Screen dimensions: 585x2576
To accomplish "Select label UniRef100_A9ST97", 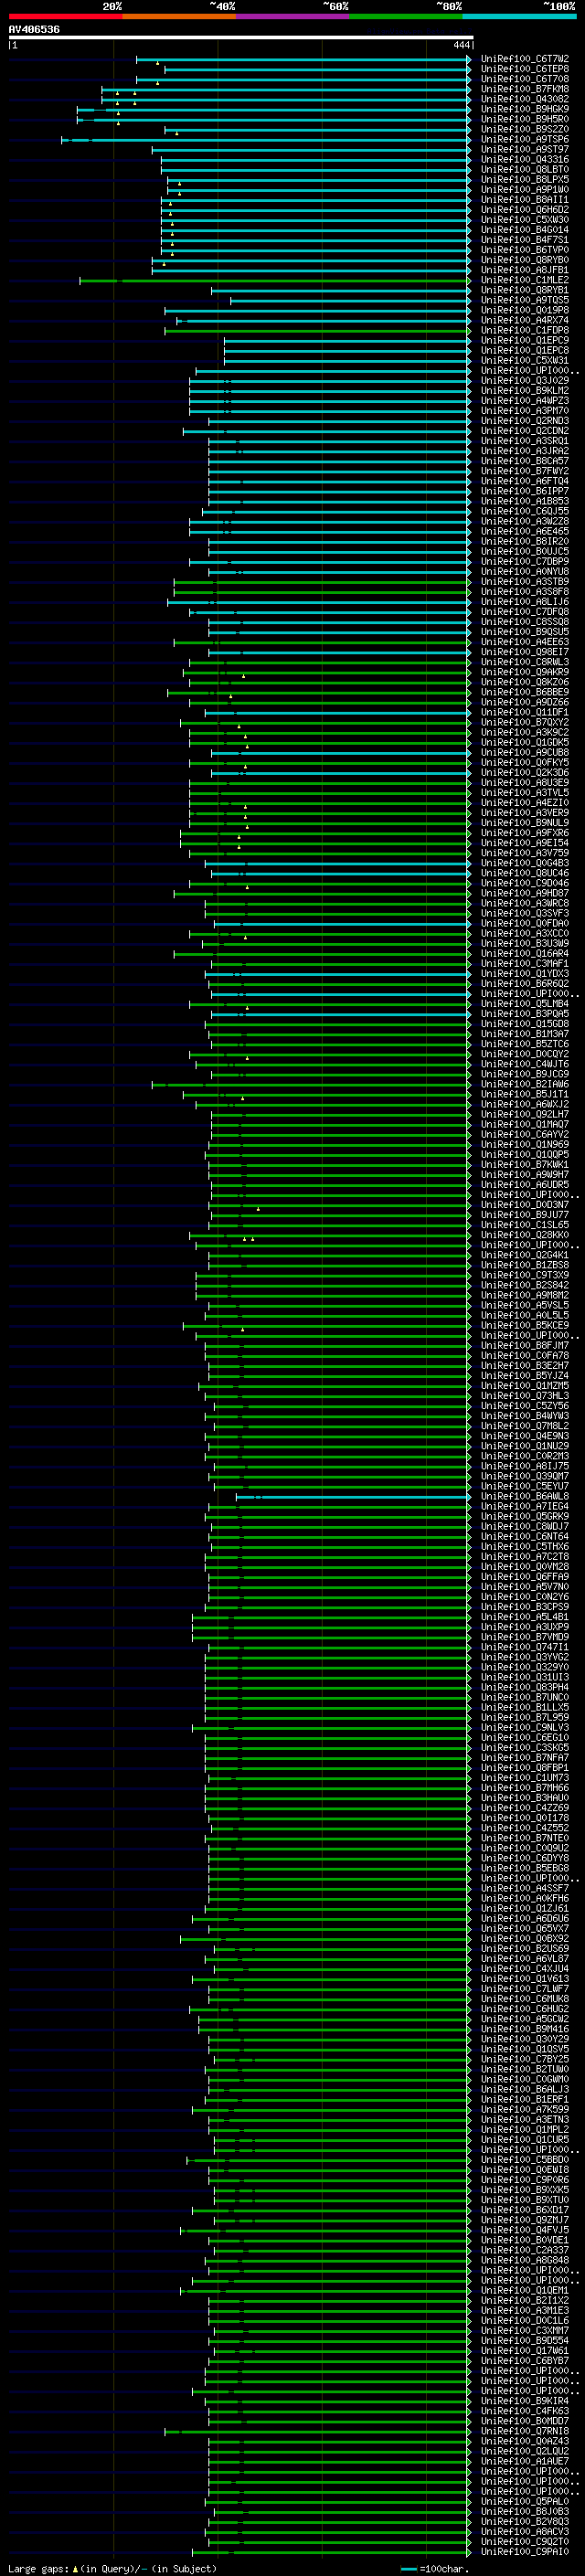I will pos(525,149).
